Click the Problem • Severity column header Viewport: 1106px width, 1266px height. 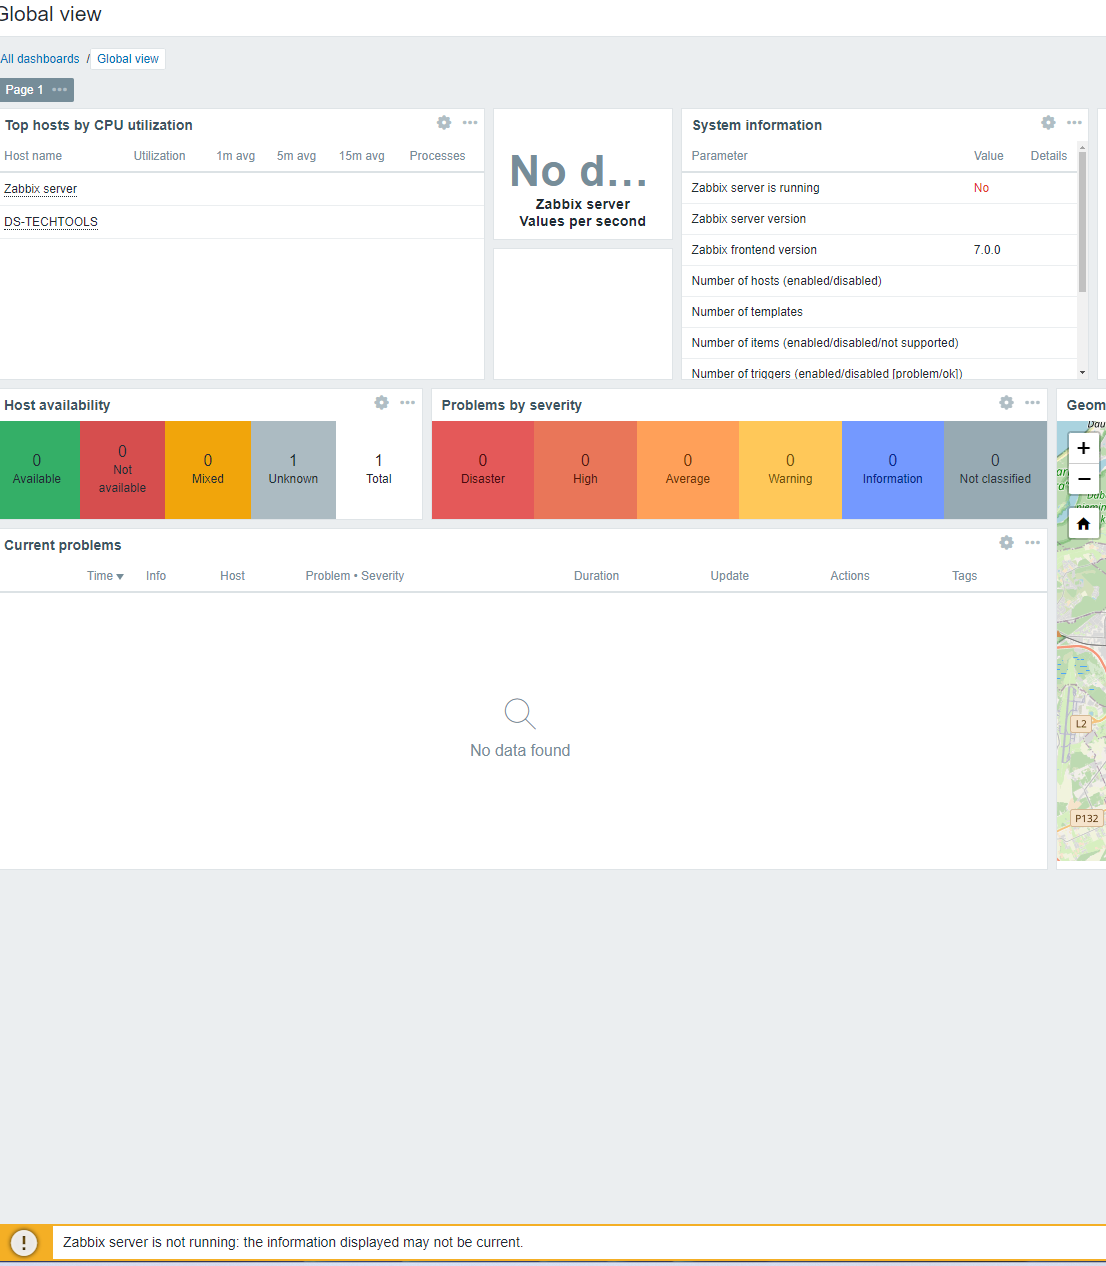coord(355,576)
